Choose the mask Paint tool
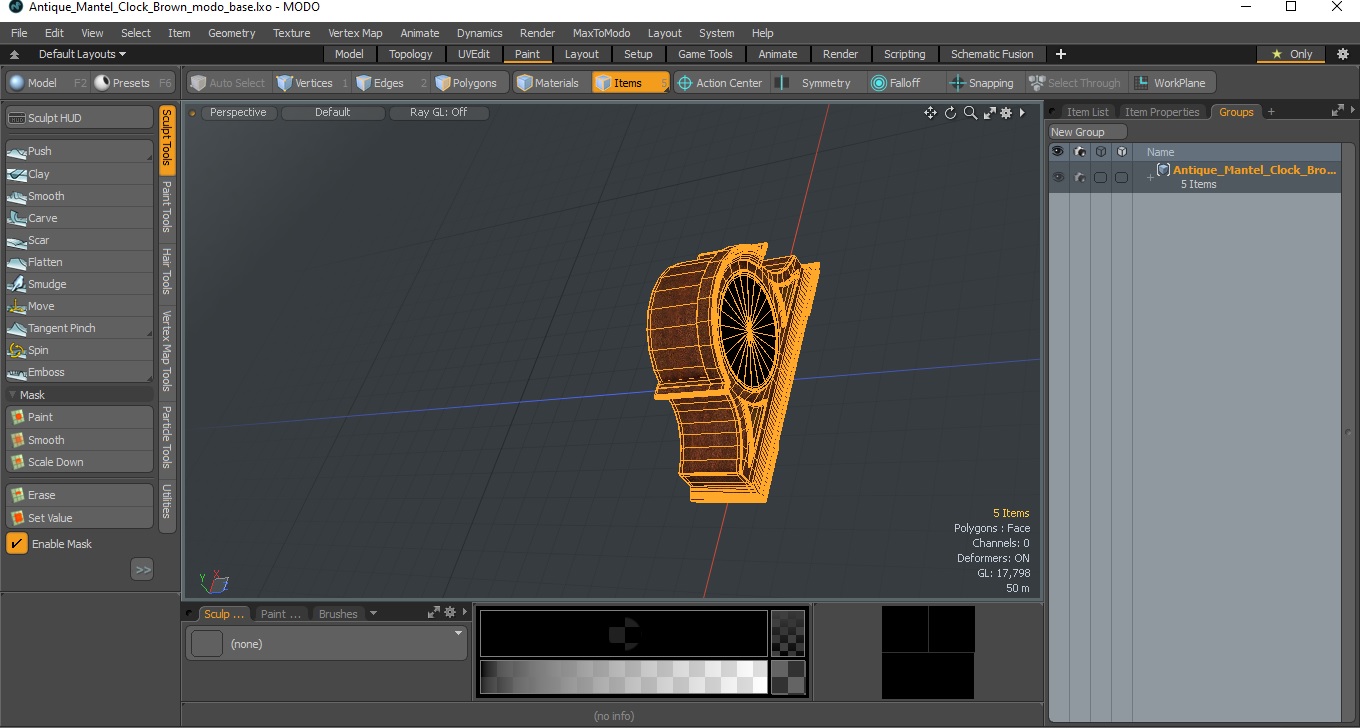The height and width of the screenshot is (728, 1360). click(x=79, y=417)
